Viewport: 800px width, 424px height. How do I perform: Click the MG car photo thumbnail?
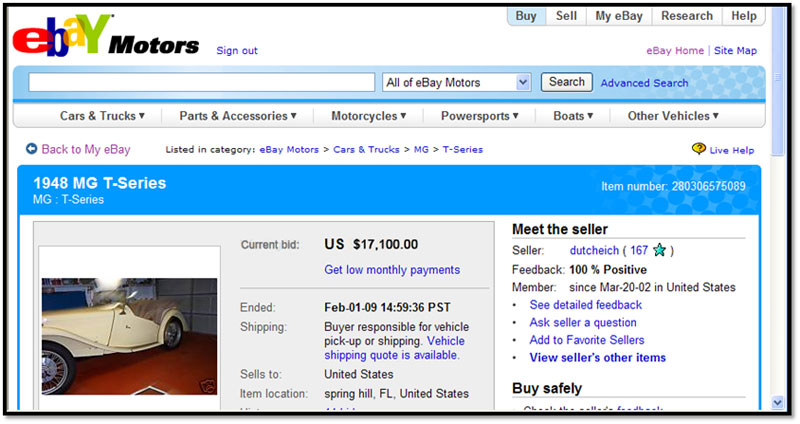pyautogui.click(x=129, y=336)
